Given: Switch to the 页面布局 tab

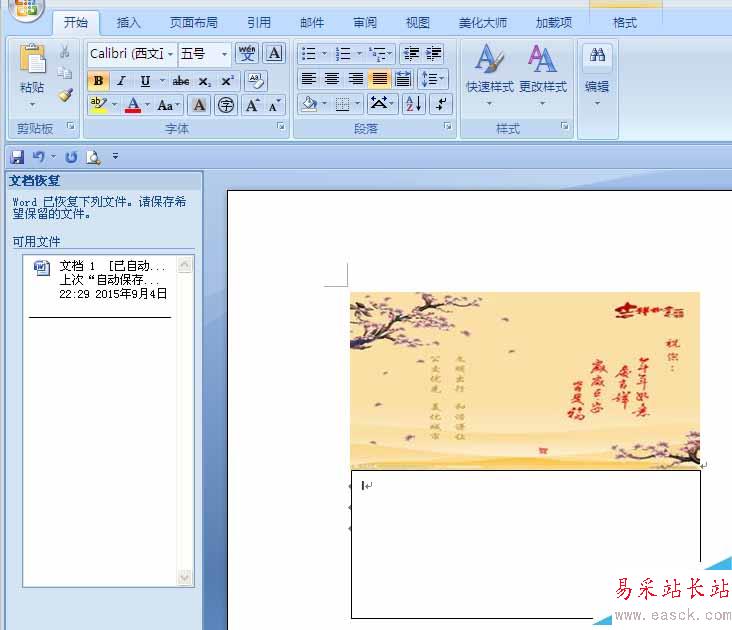Looking at the screenshot, I should [194, 22].
